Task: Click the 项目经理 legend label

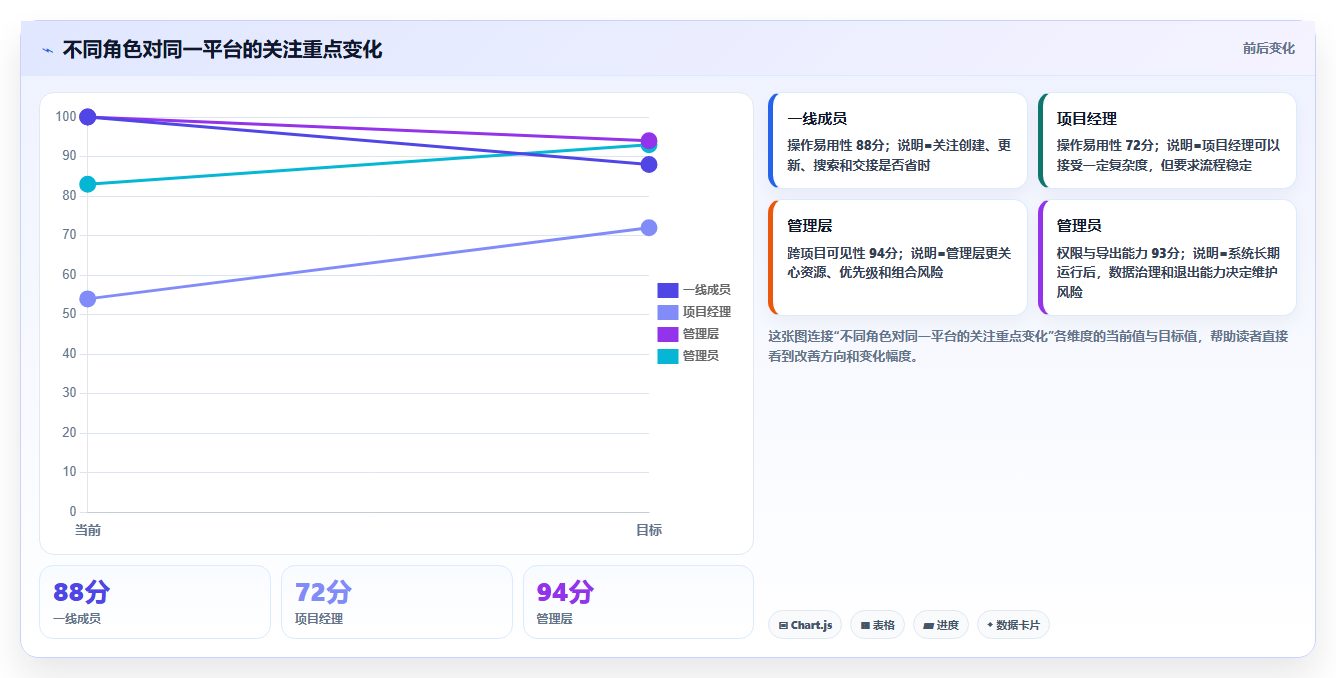Action: tap(707, 312)
